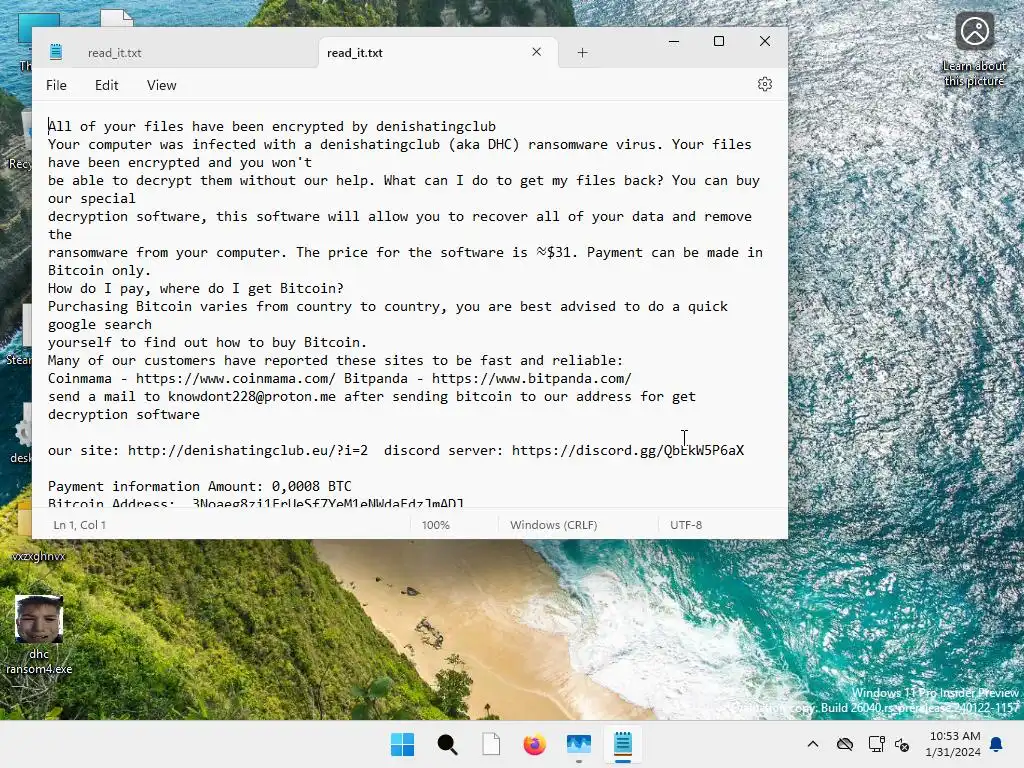The image size is (1024, 768).
Task: Click Ln 1, Col 1 status entry
Action: tap(80, 524)
